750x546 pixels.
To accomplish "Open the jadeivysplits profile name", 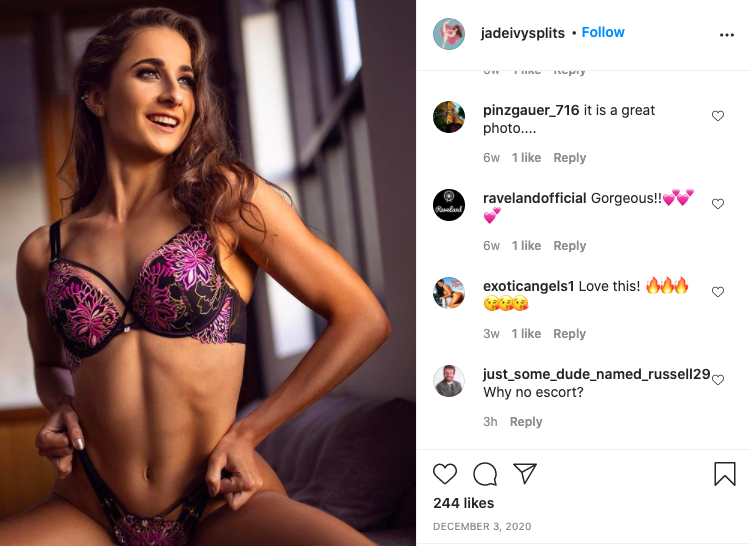I will 522,33.
